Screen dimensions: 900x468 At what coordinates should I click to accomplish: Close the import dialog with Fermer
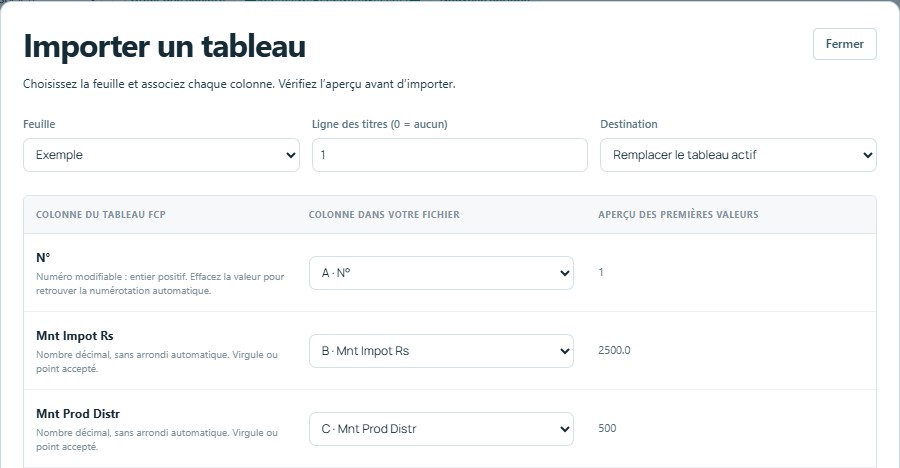click(844, 44)
